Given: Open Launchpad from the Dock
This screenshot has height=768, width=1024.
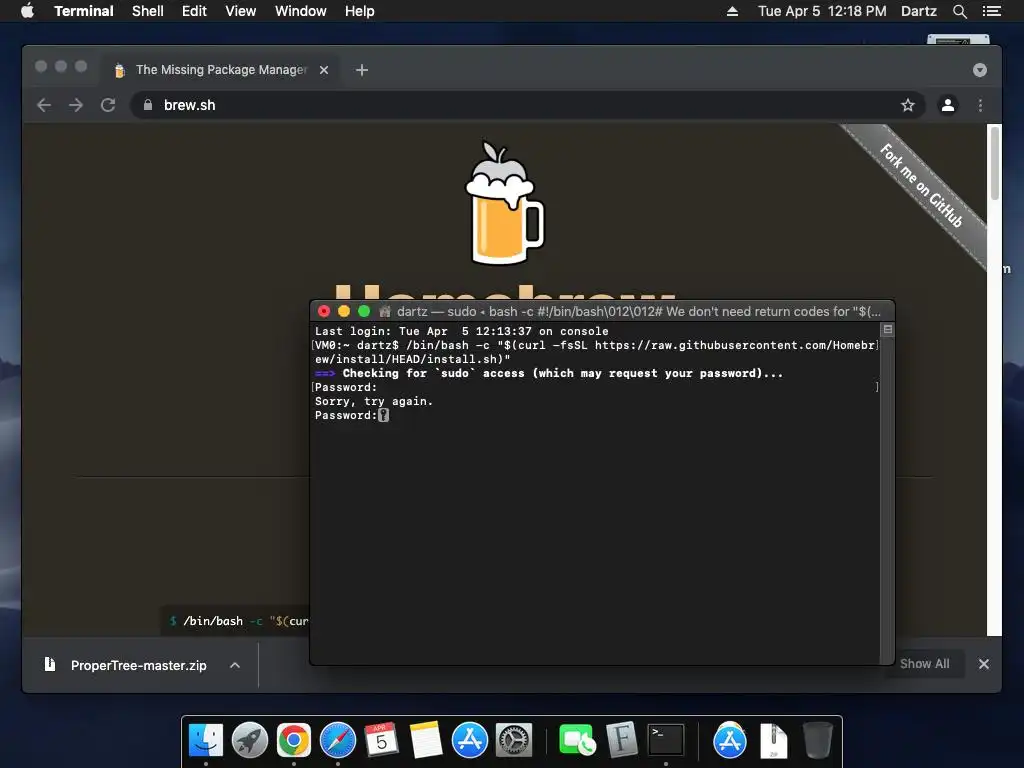Looking at the screenshot, I should [x=249, y=740].
